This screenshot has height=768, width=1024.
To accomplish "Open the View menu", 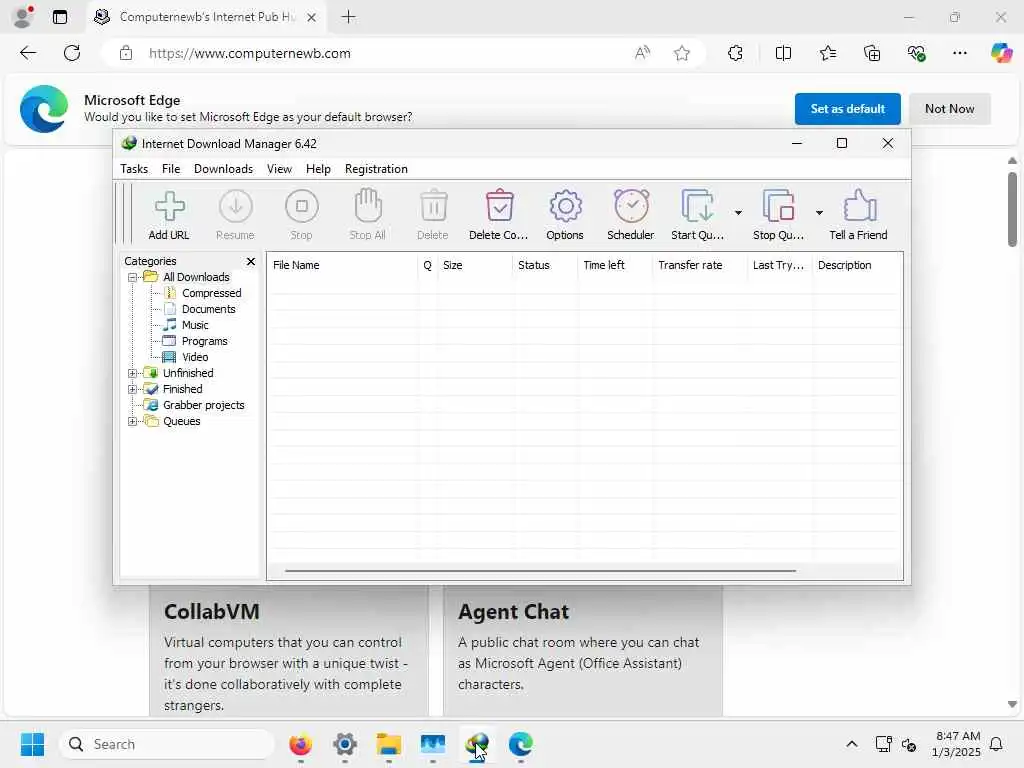I will (x=279, y=168).
